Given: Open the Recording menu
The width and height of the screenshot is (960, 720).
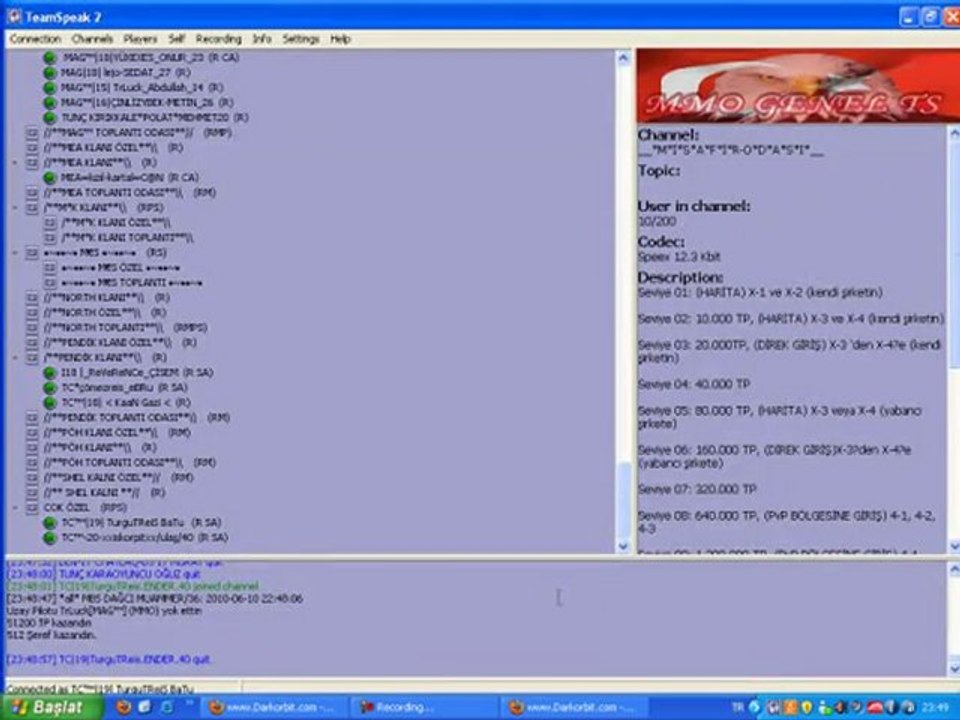Looking at the screenshot, I should [219, 39].
